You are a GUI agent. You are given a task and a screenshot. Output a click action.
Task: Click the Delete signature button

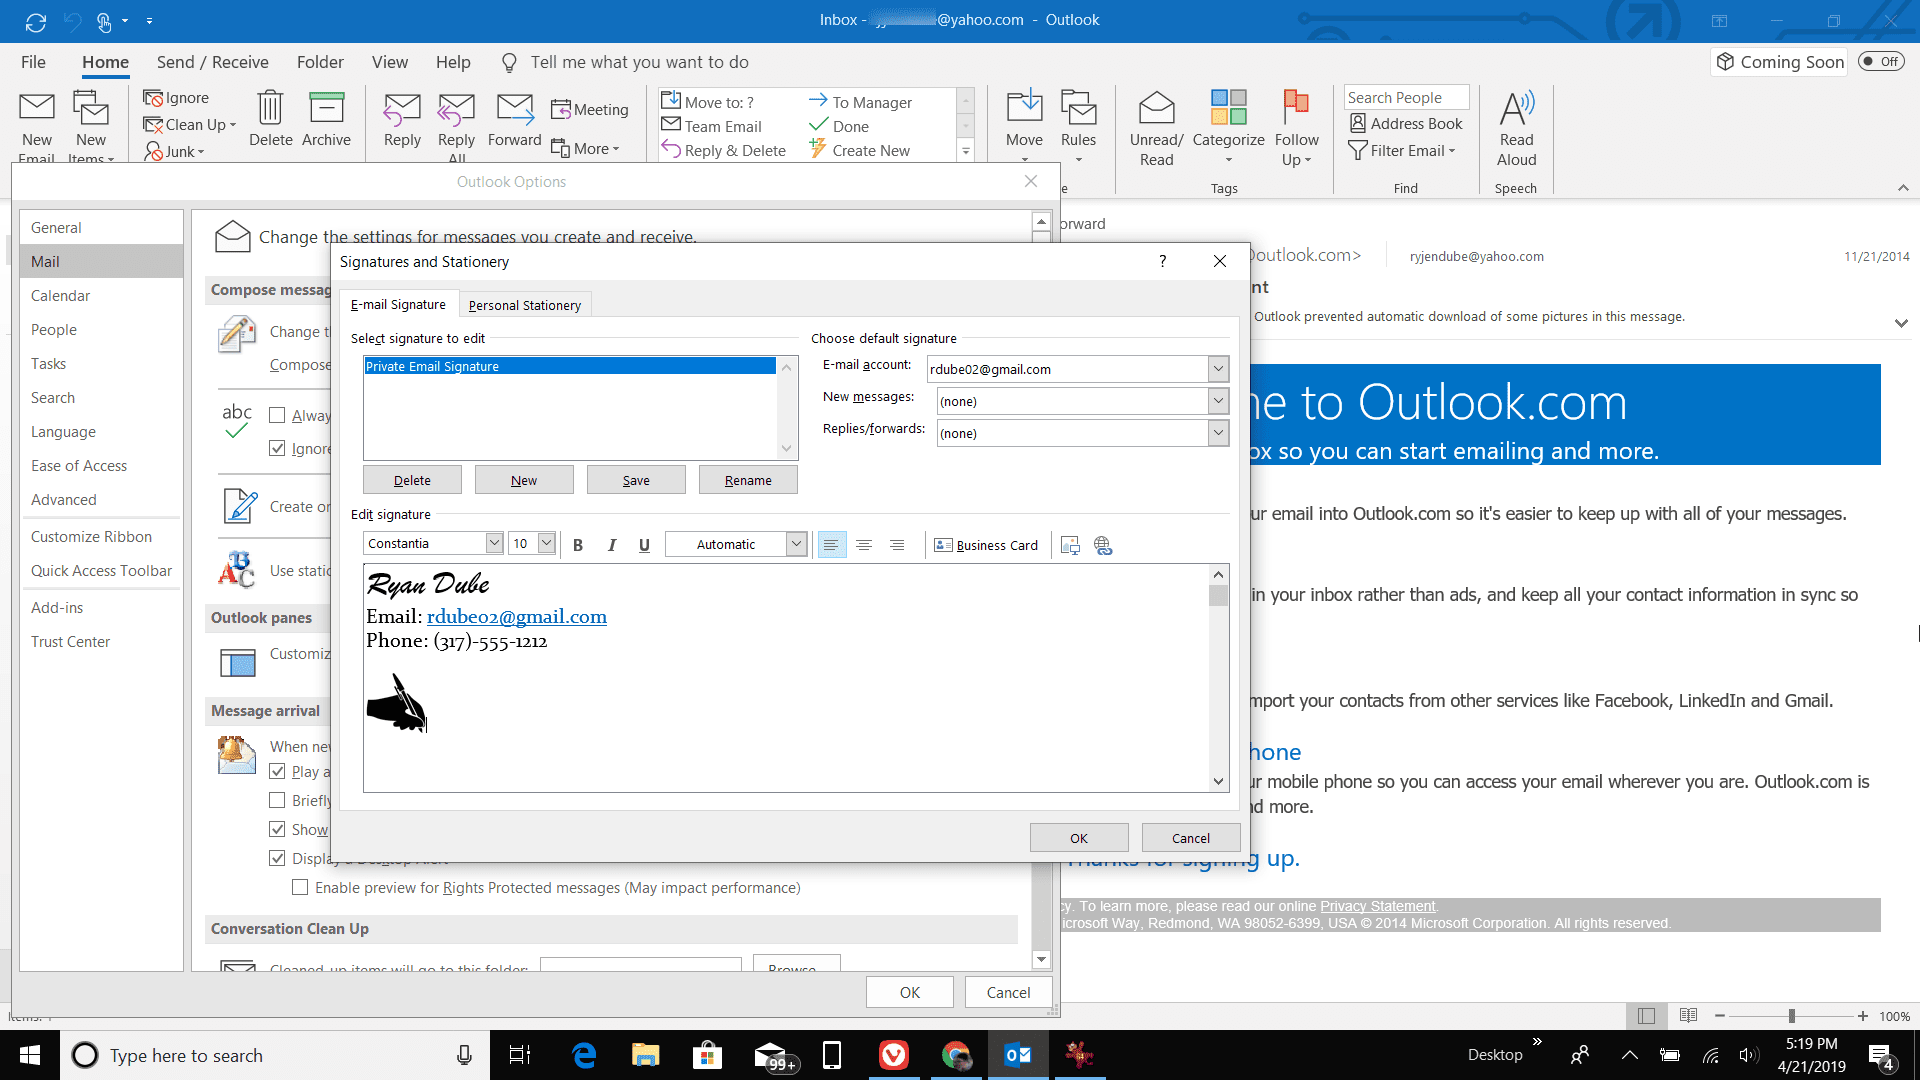(411, 479)
